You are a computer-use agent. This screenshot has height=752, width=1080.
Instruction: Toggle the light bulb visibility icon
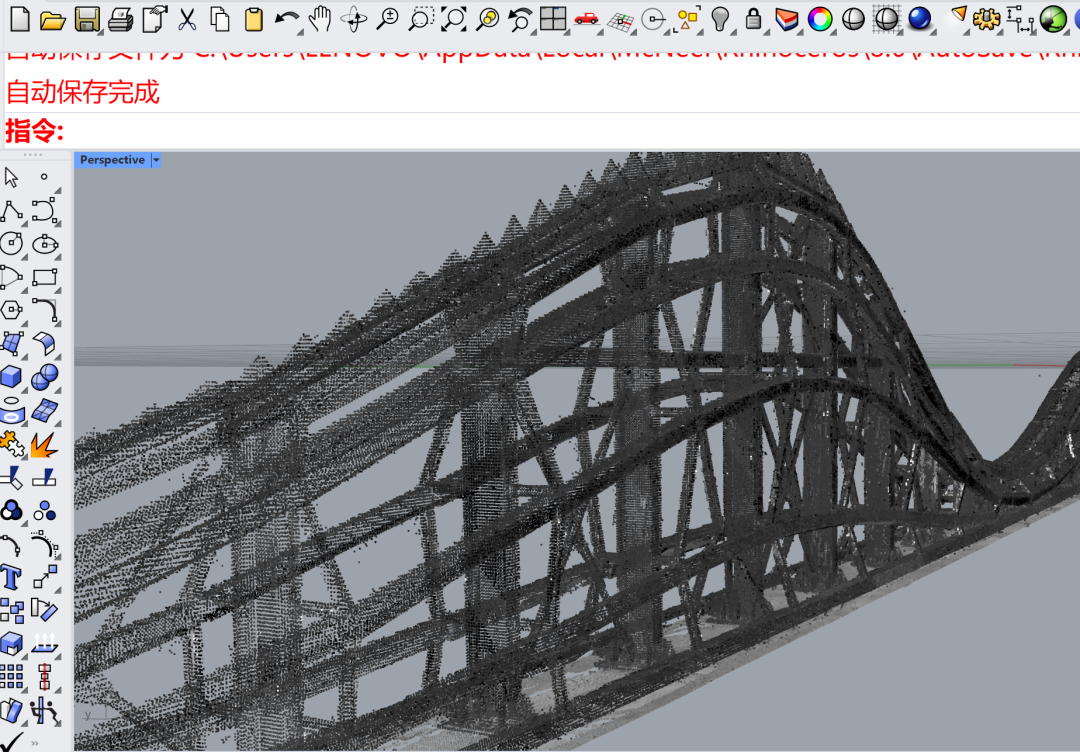coord(720,19)
